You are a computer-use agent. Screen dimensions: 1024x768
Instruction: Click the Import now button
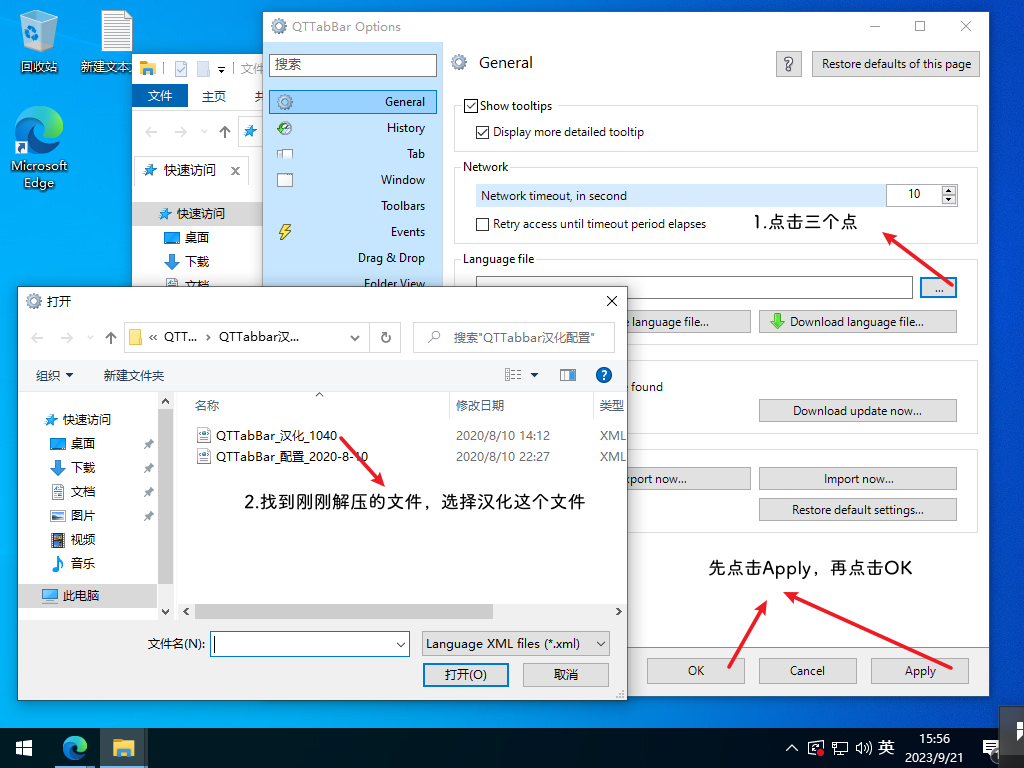click(x=857, y=479)
